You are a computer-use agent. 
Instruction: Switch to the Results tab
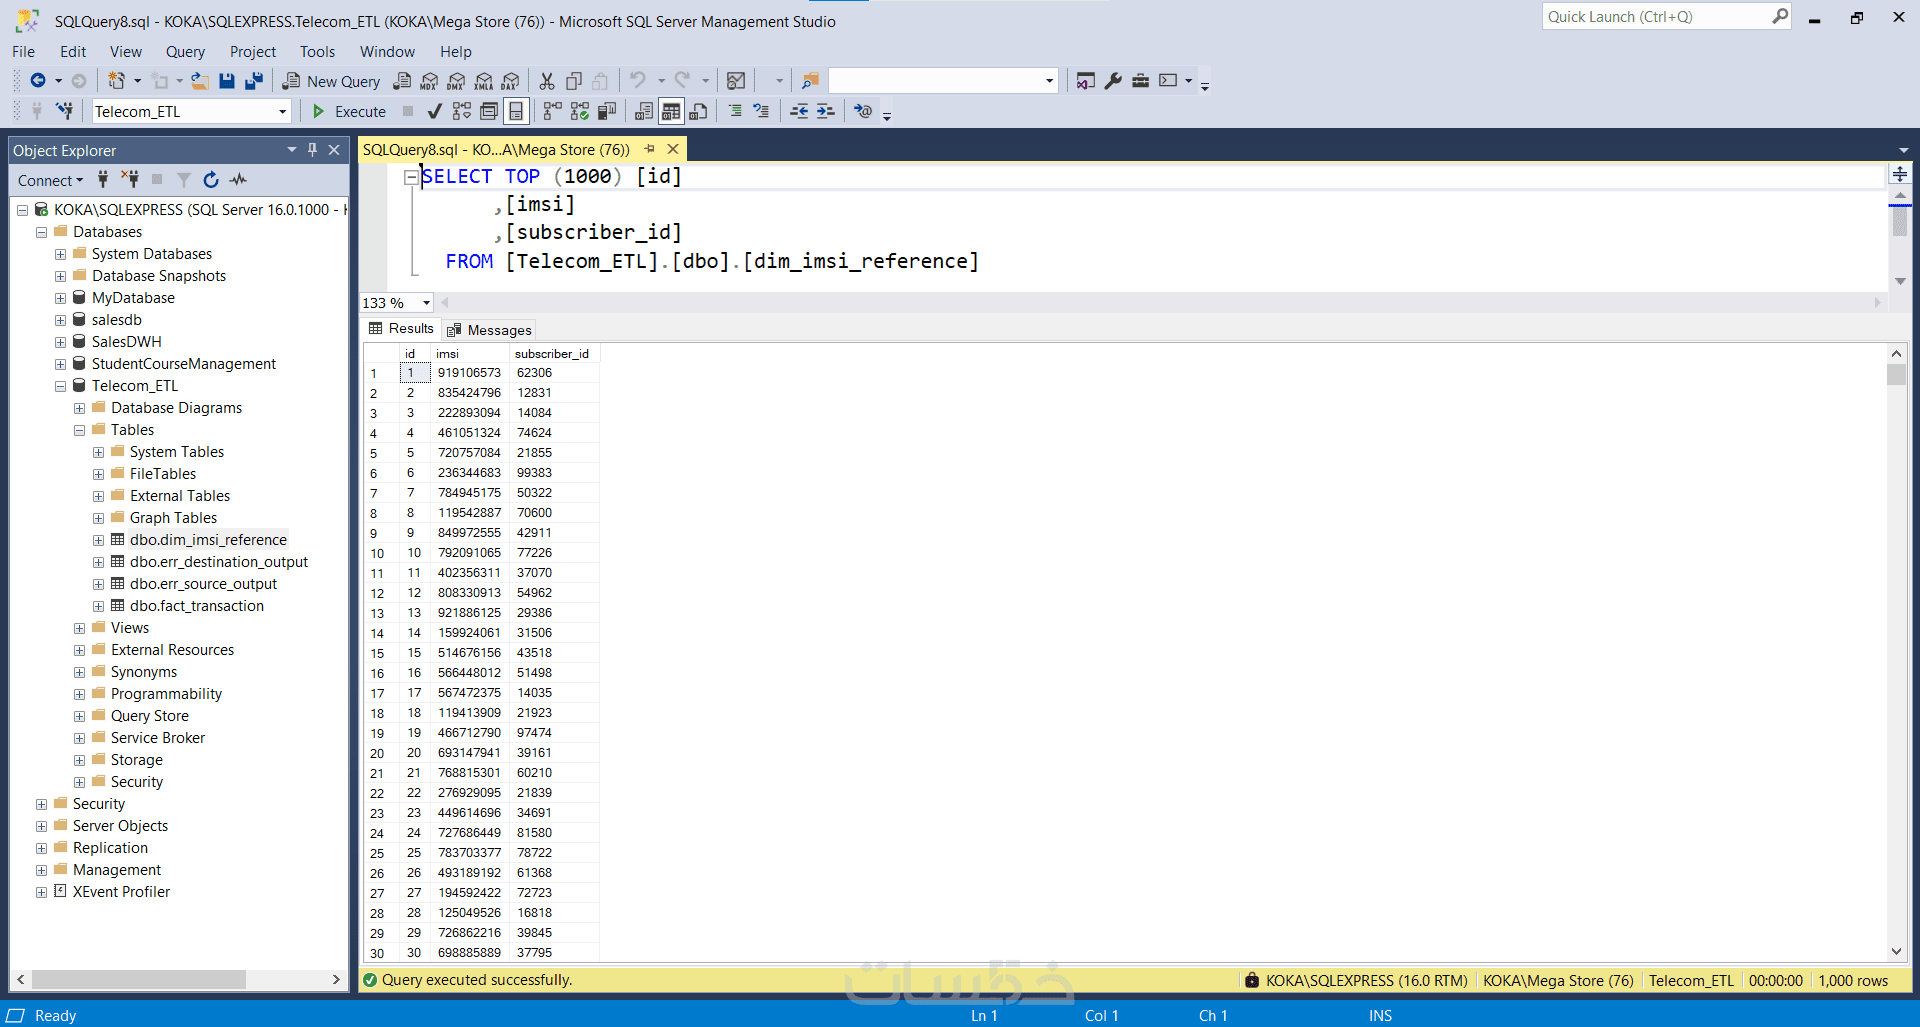tap(401, 329)
